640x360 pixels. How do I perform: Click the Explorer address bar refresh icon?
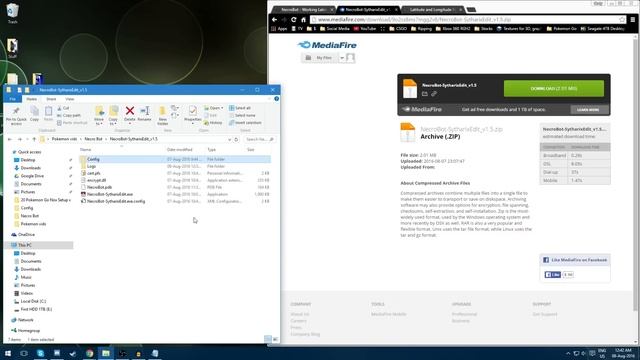click(x=236, y=139)
